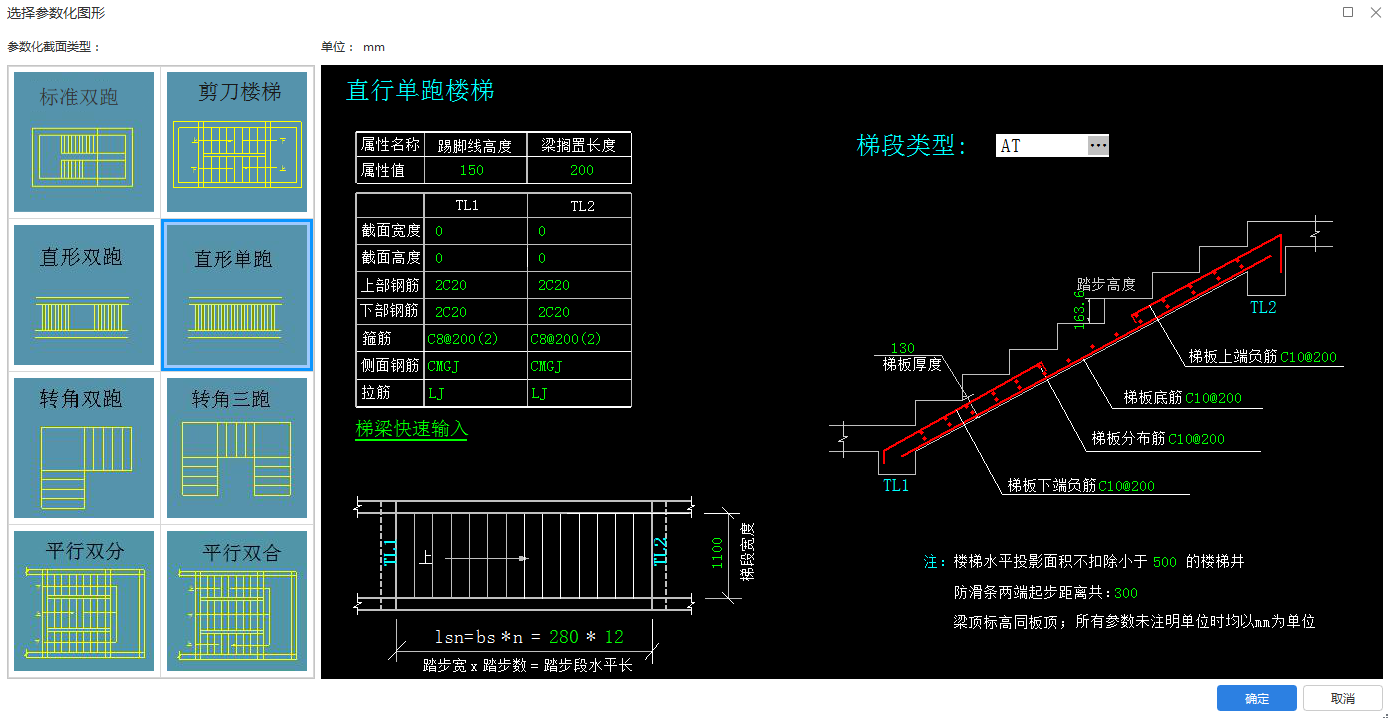Edit TL1 拉筋 value LJ
The image size is (1389, 718).
(436, 393)
